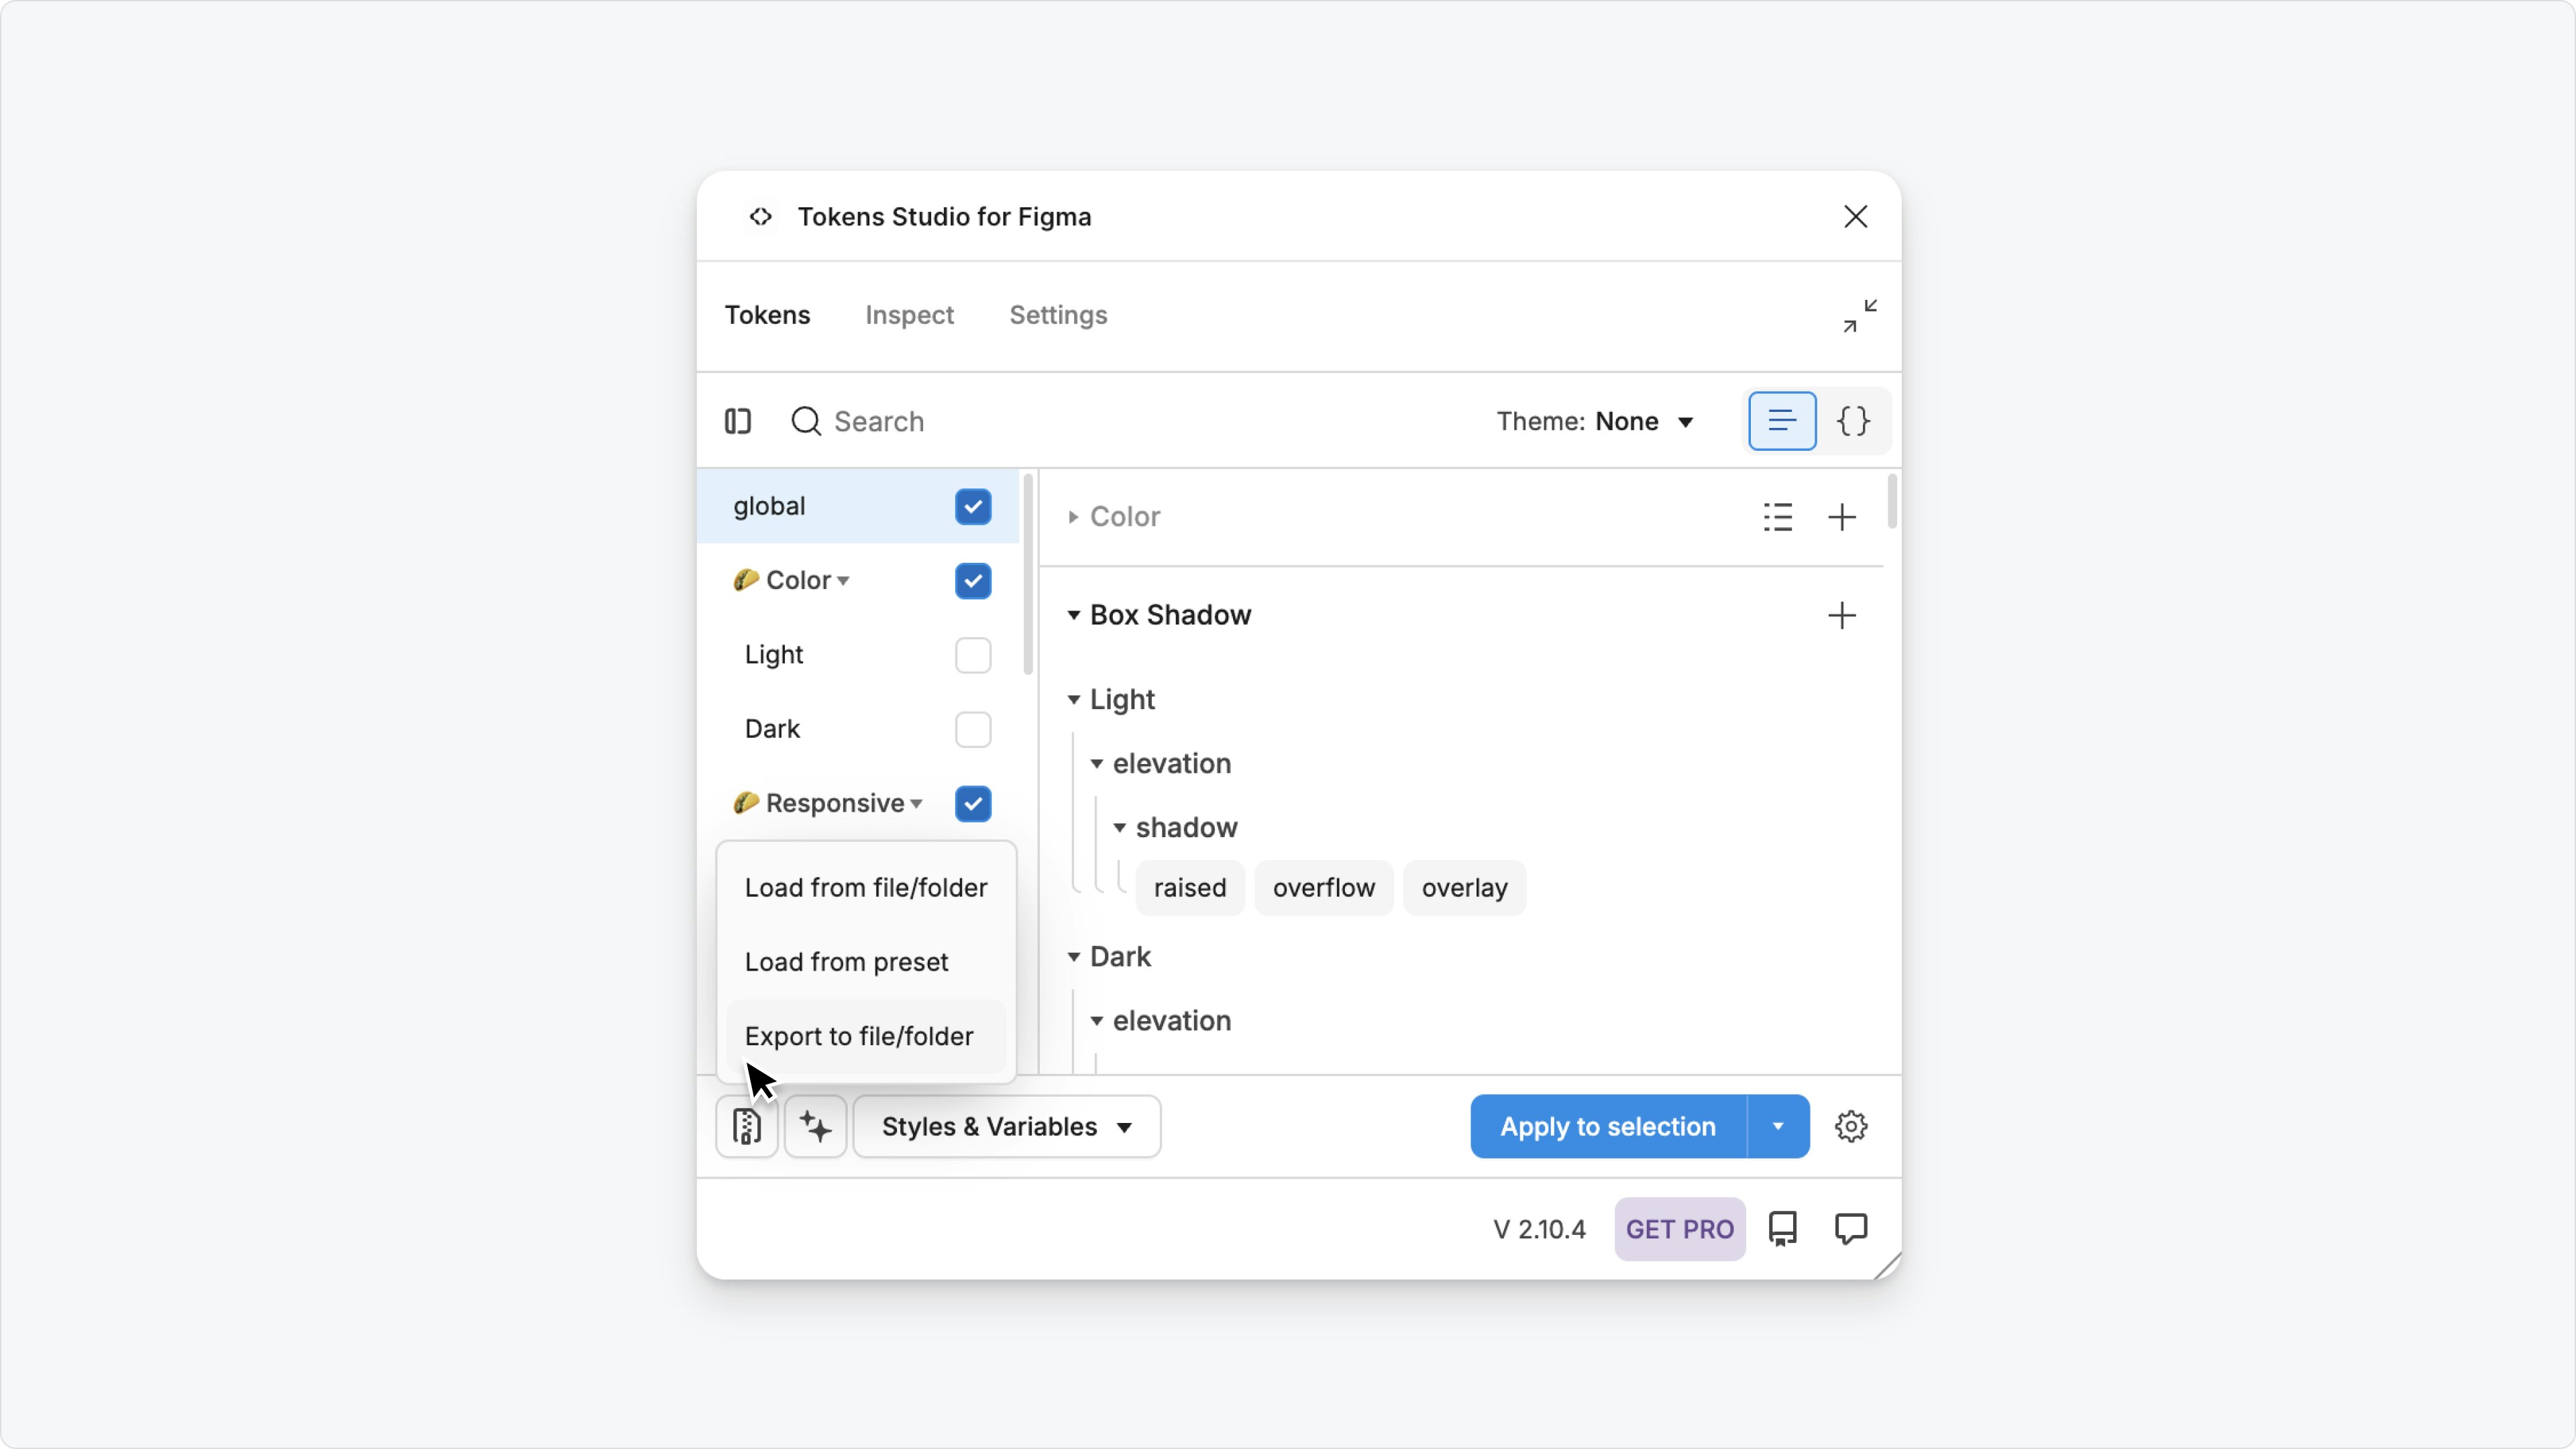The height and width of the screenshot is (1449, 2576).
Task: Minimize plugin with collapse arrows icon
Action: pyautogui.click(x=1860, y=316)
